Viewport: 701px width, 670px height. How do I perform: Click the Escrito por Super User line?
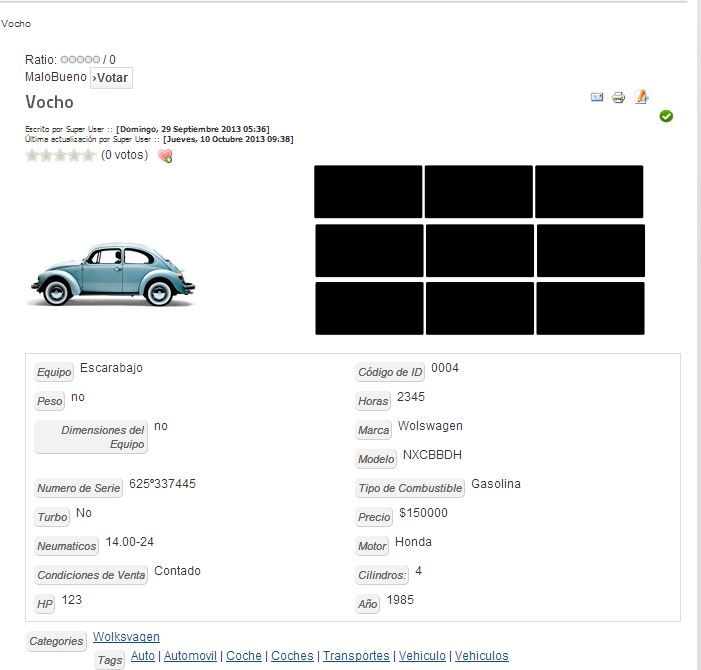pos(147,129)
